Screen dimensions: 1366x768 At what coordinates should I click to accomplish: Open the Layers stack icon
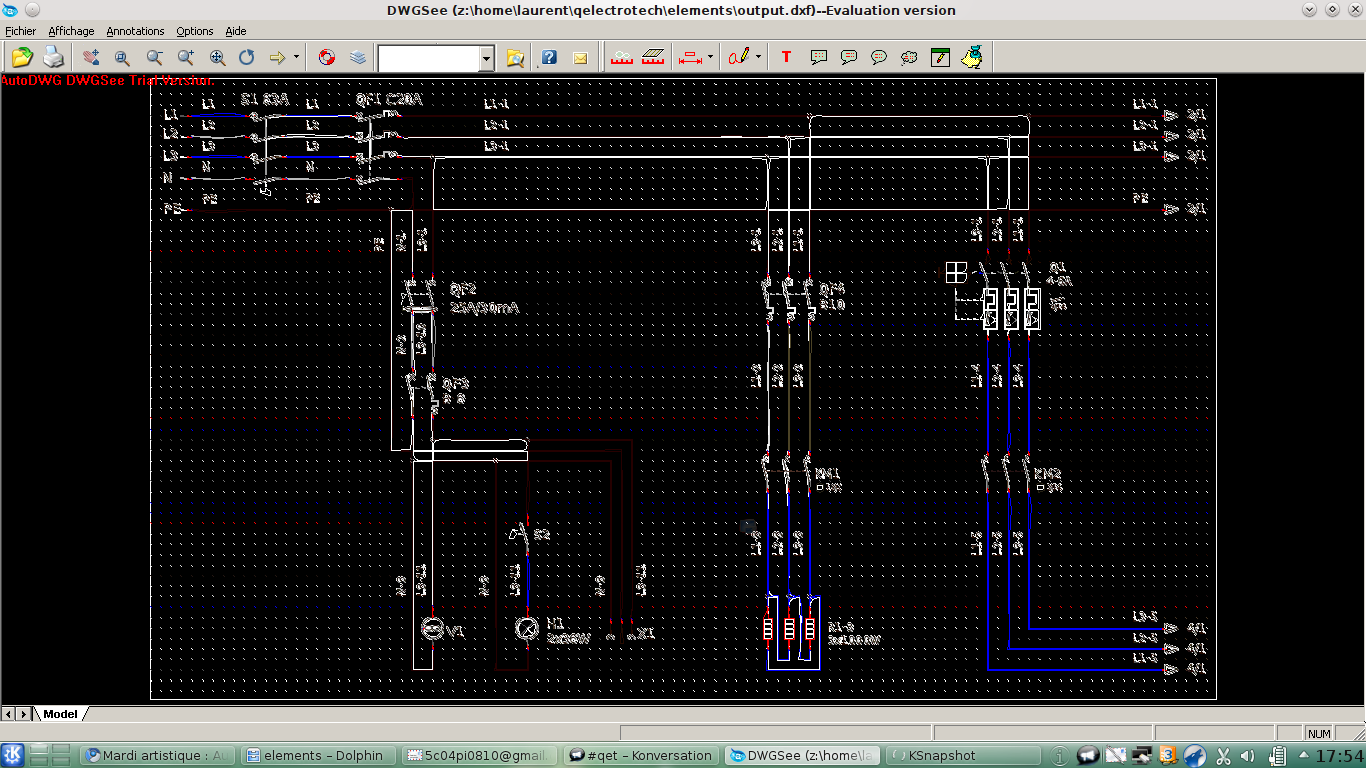point(358,57)
